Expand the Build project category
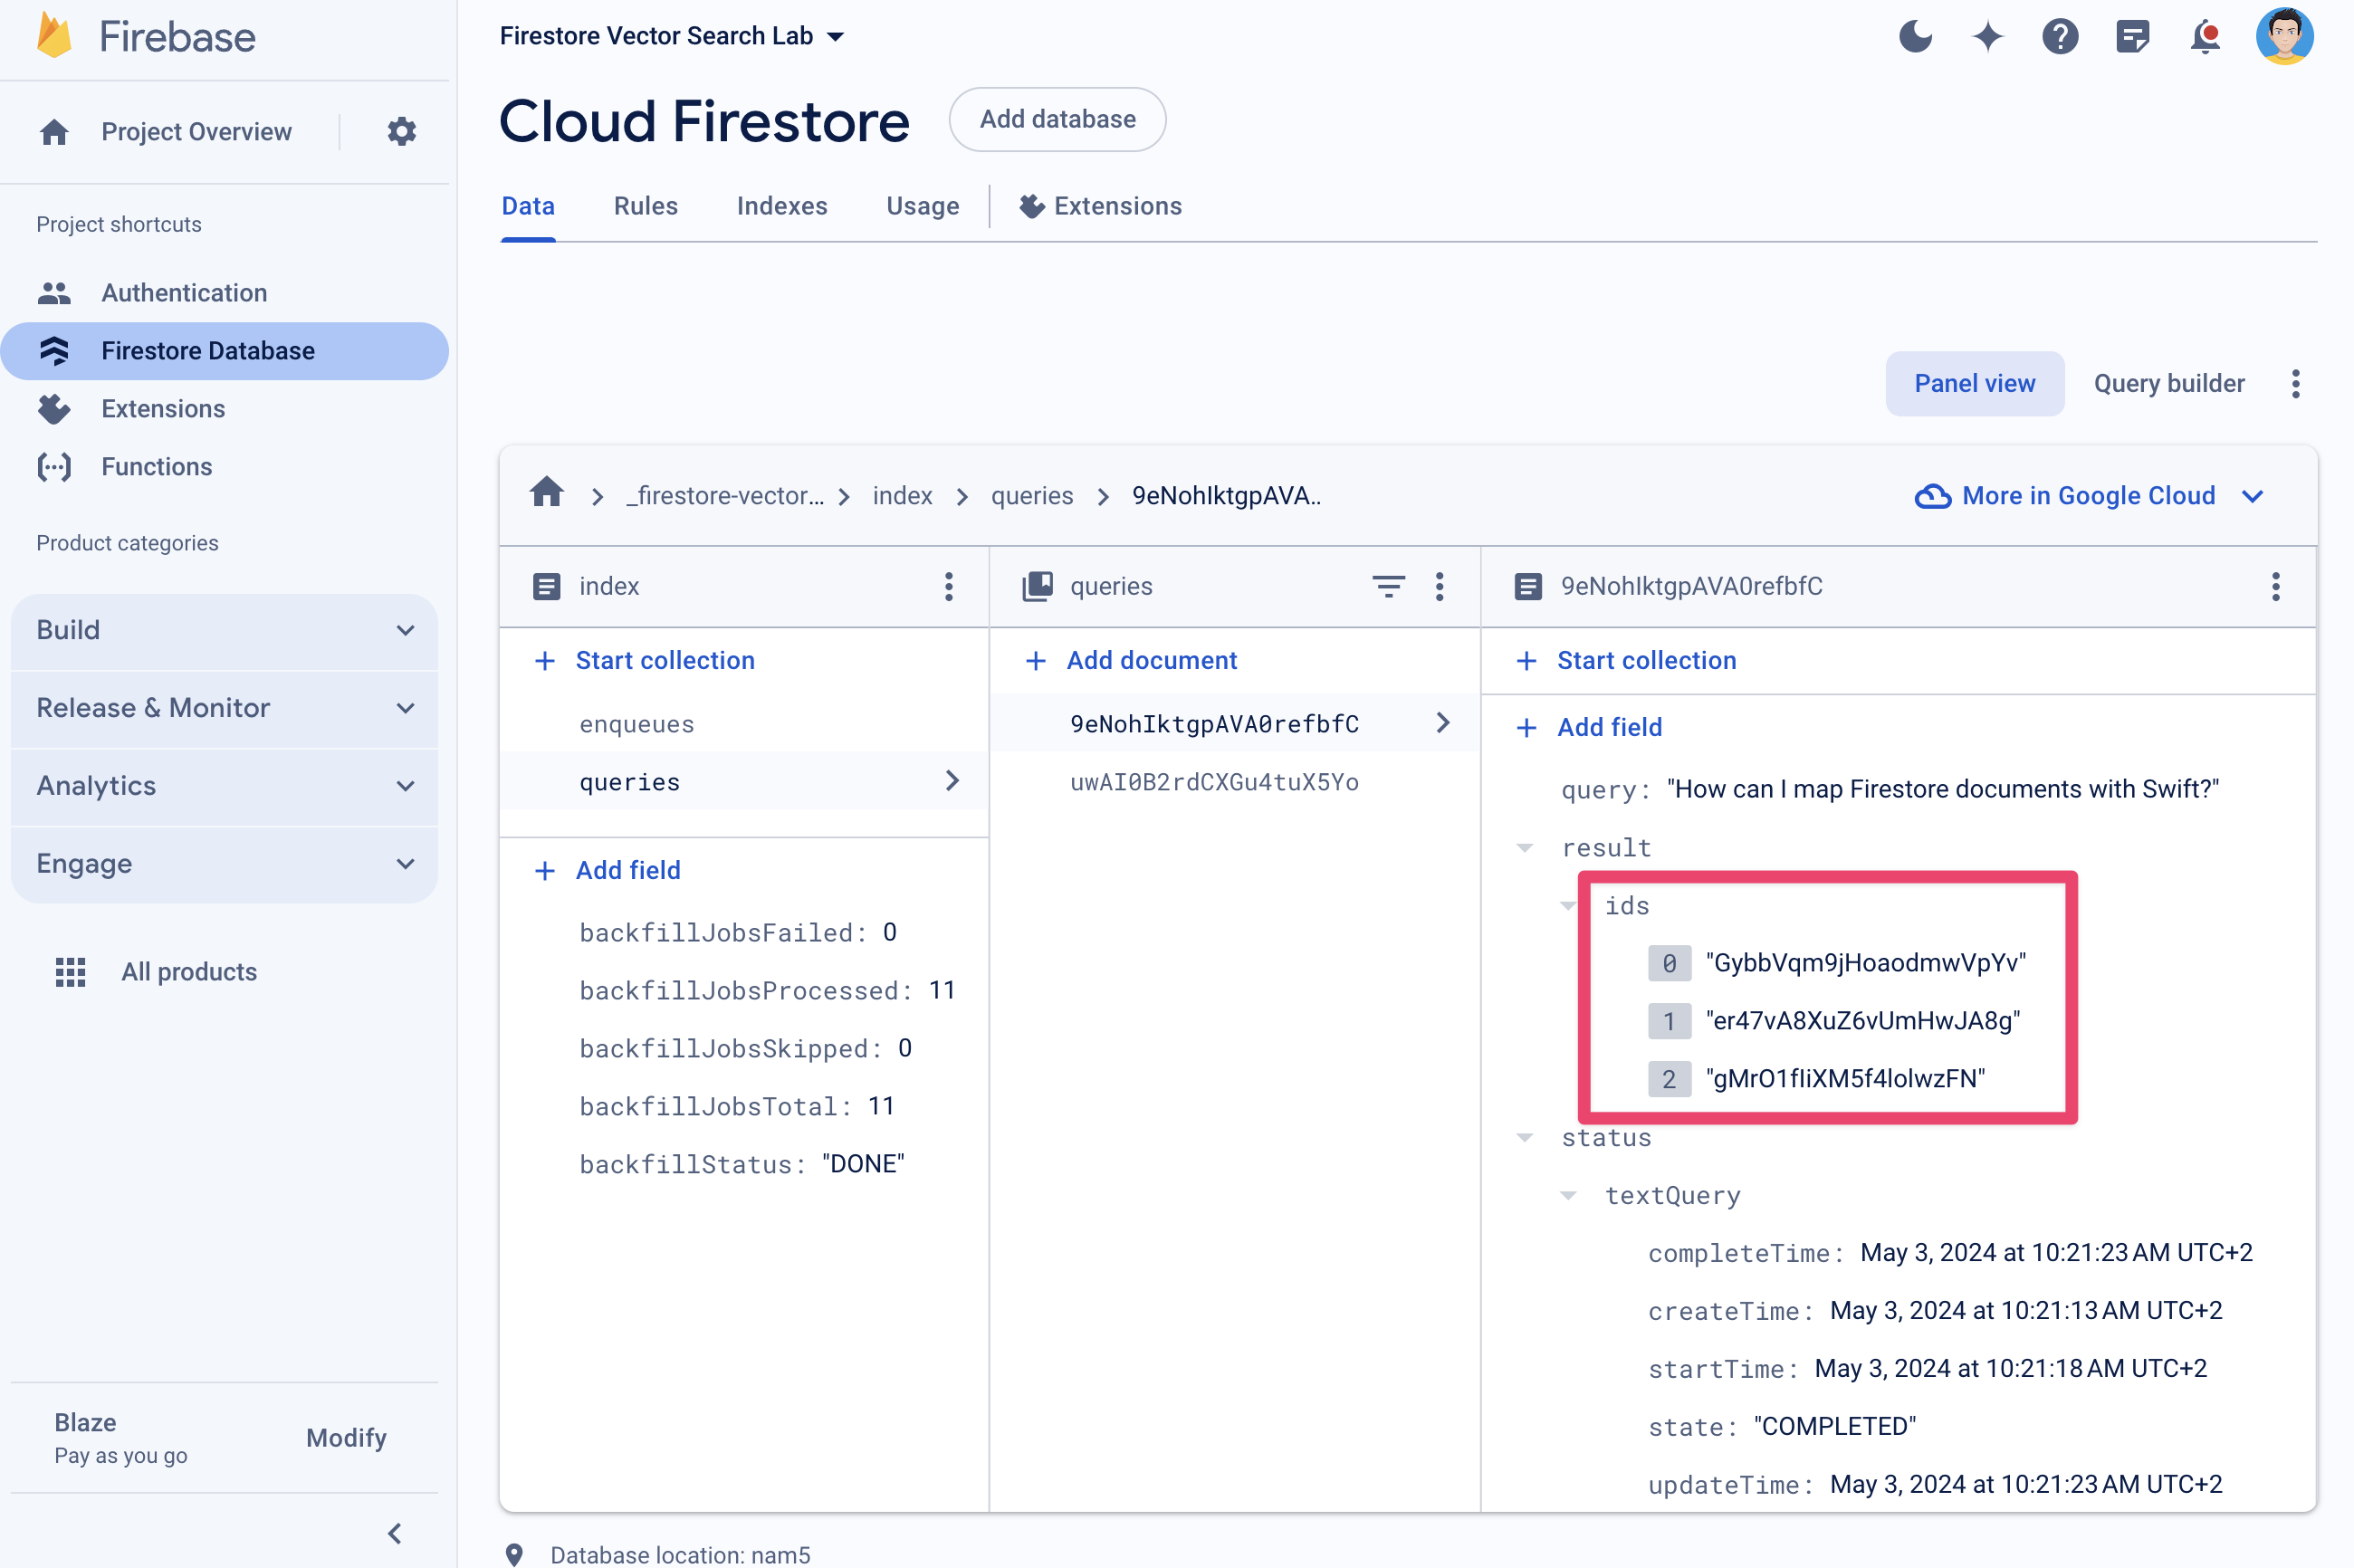Screen dimensions: 2354x1568 coord(225,628)
